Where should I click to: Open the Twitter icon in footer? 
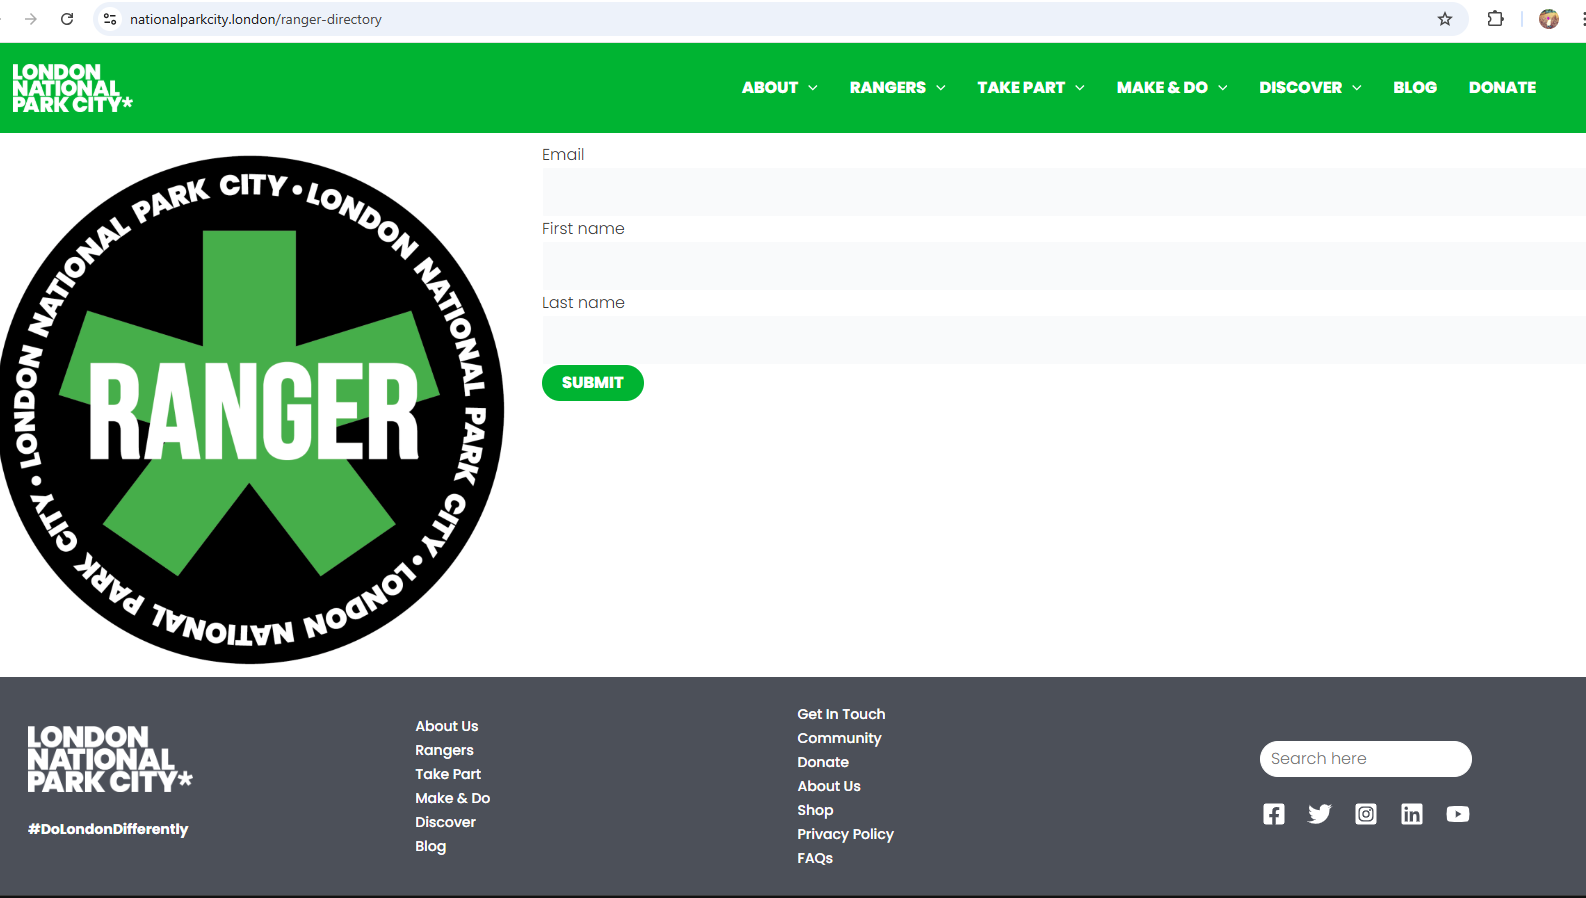pyautogui.click(x=1320, y=814)
